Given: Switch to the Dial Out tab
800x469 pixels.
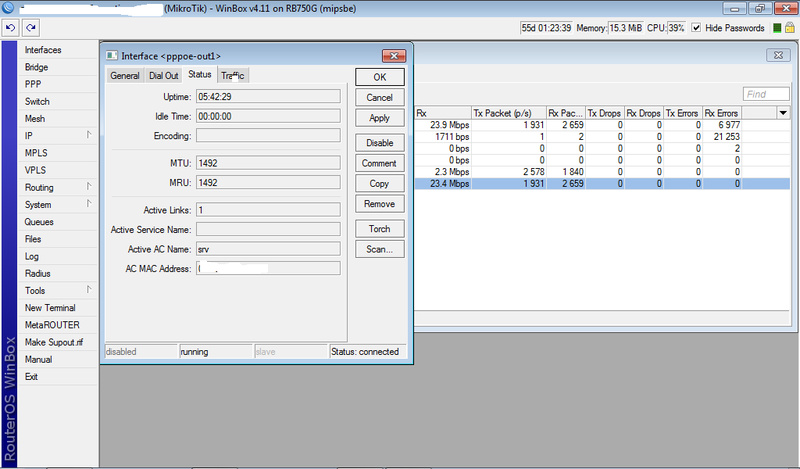Looking at the screenshot, I should coord(163,76).
